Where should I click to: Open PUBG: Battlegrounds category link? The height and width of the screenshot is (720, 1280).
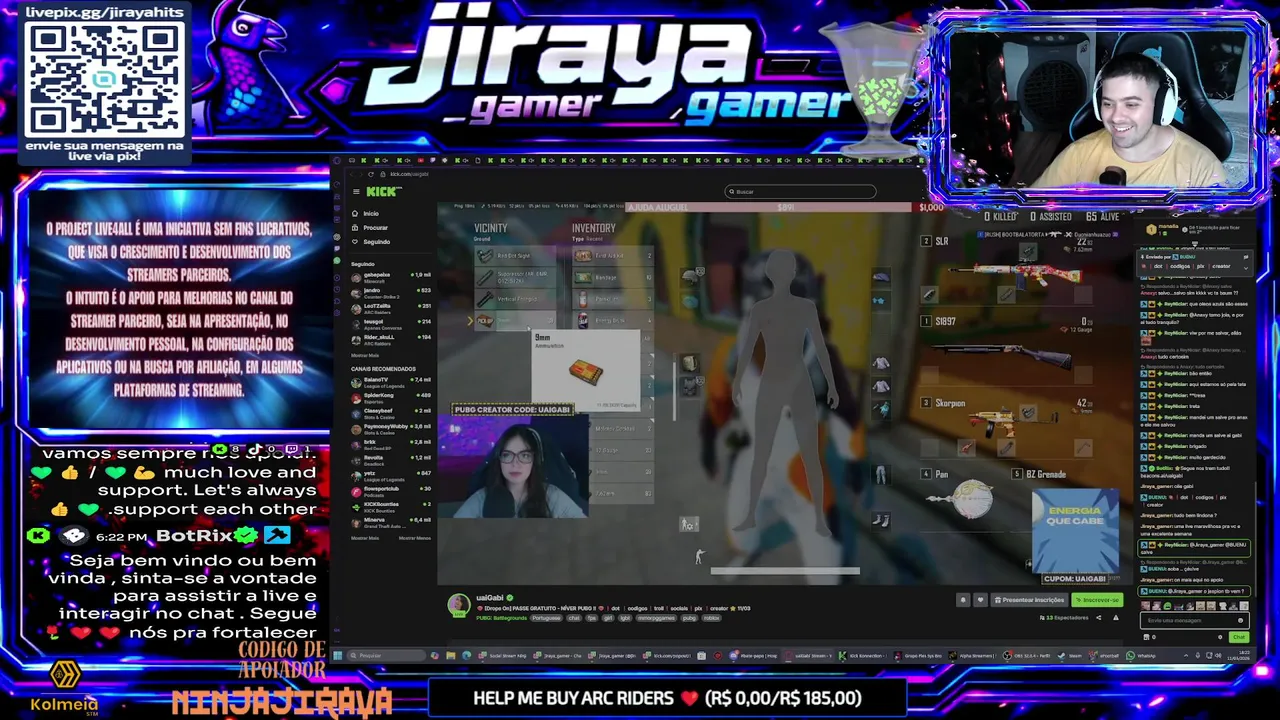tap(501, 618)
